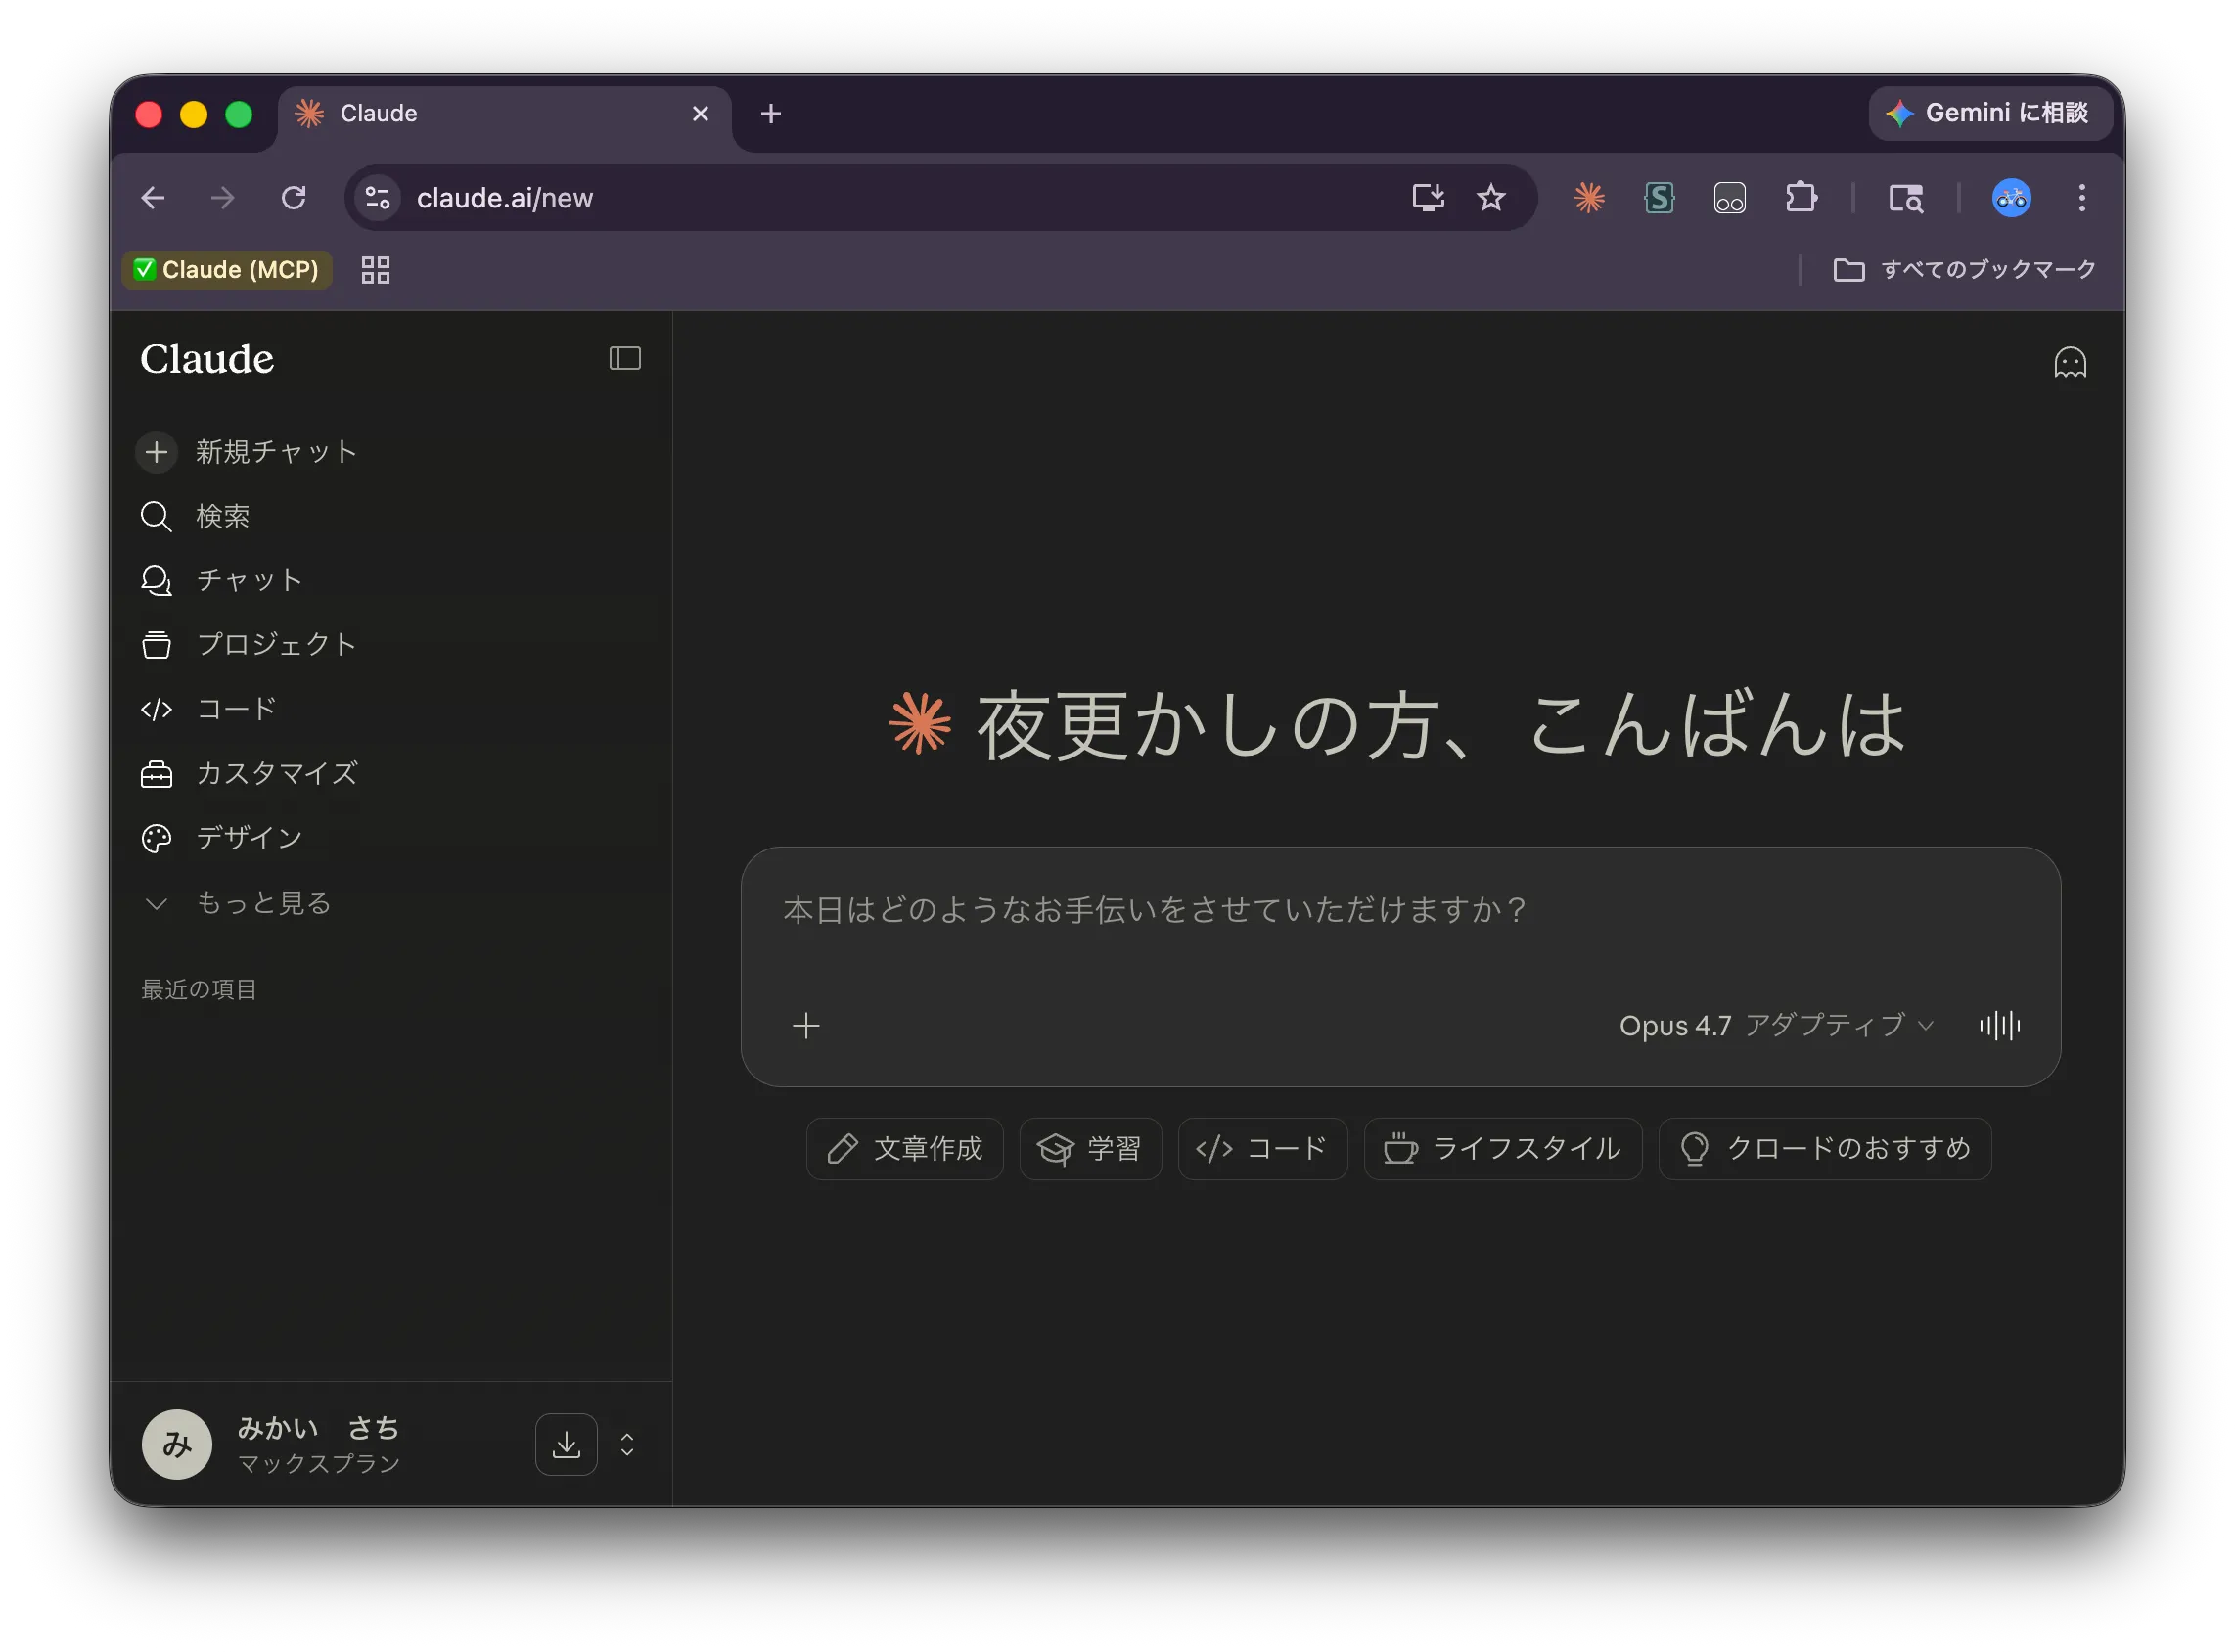This screenshot has height=1652, width=2235.
Task: Open the eyes extension icon
Action: [x=1729, y=198]
